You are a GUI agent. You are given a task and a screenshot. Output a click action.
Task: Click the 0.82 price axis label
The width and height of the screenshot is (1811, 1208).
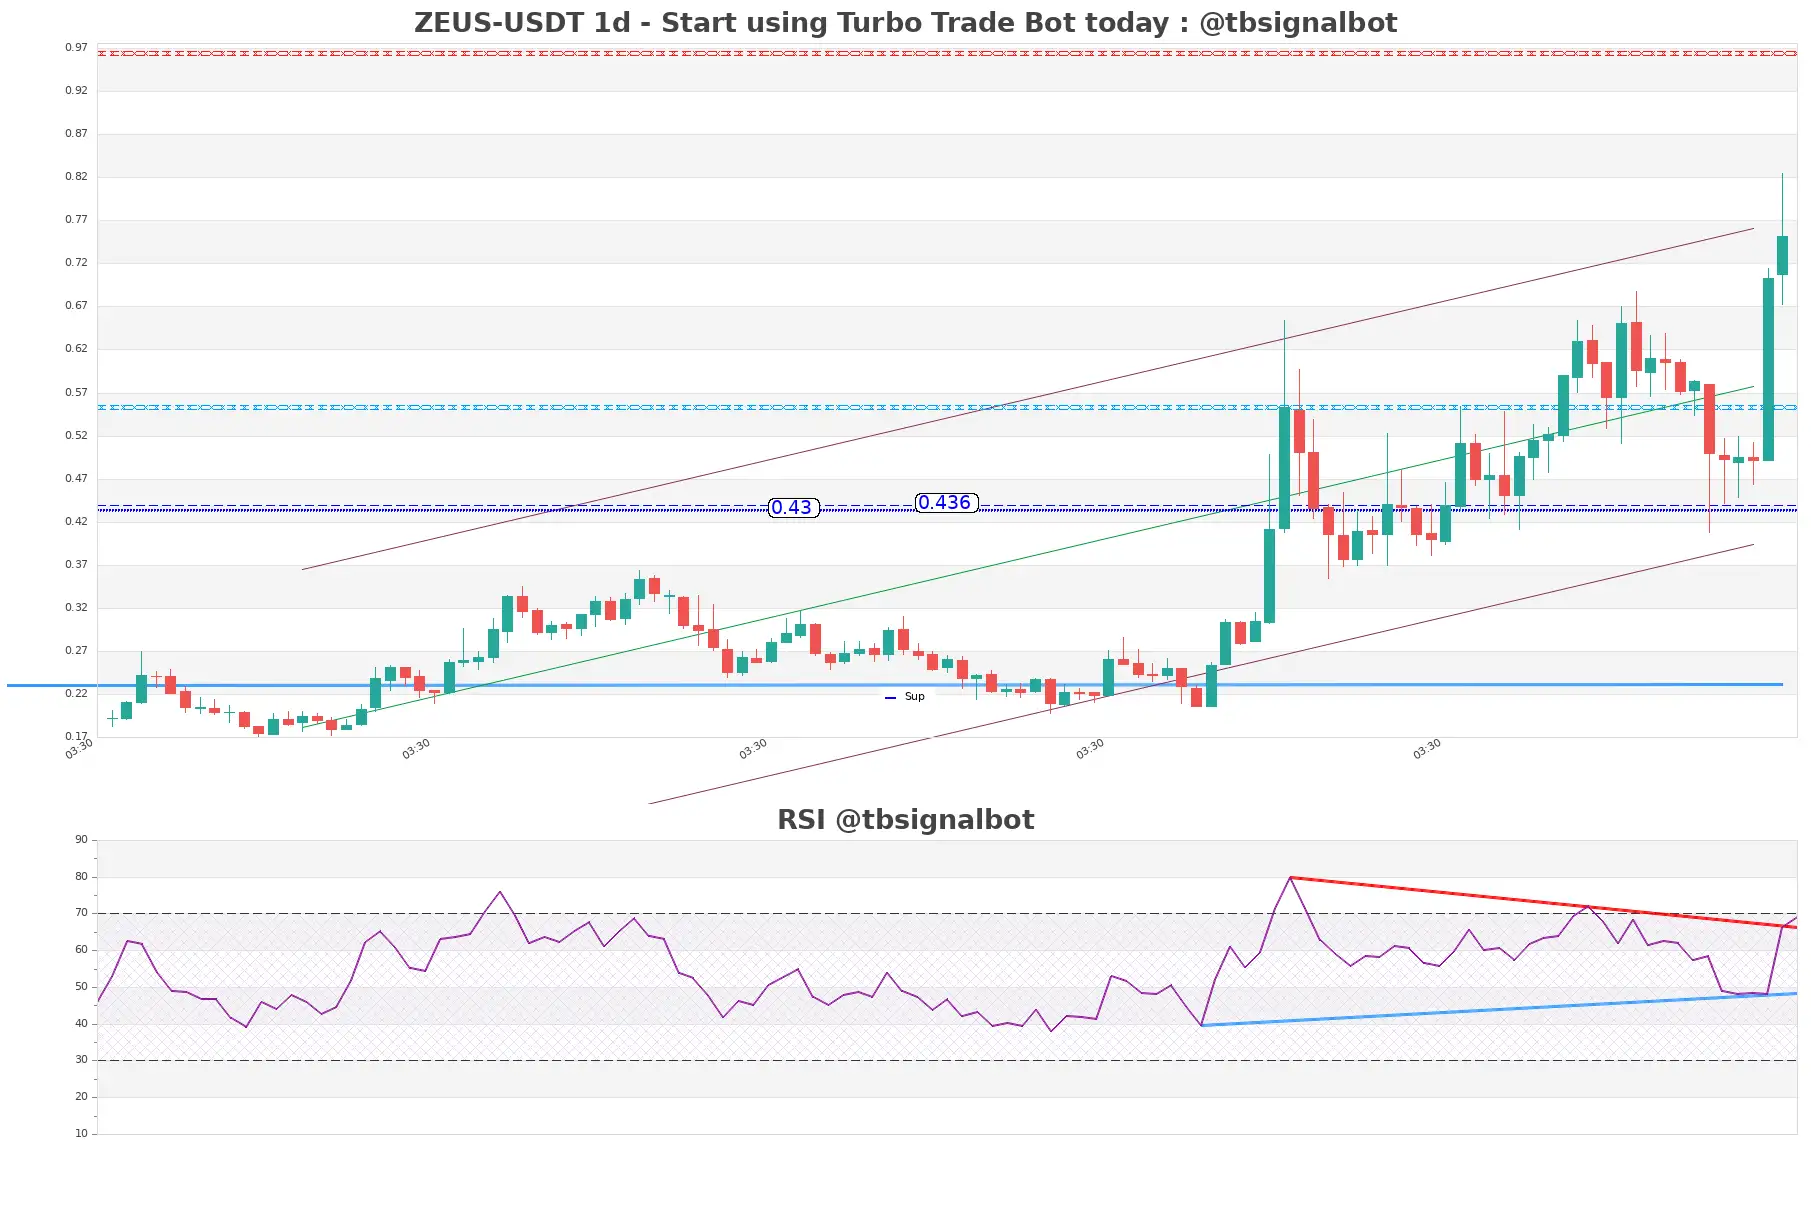click(x=76, y=177)
